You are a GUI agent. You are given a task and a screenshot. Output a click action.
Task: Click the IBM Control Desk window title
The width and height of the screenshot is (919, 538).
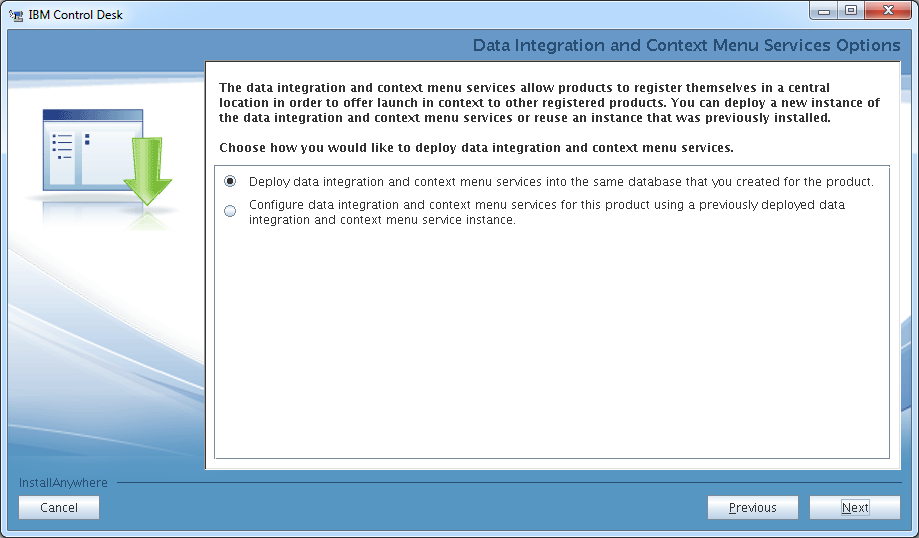[x=76, y=15]
